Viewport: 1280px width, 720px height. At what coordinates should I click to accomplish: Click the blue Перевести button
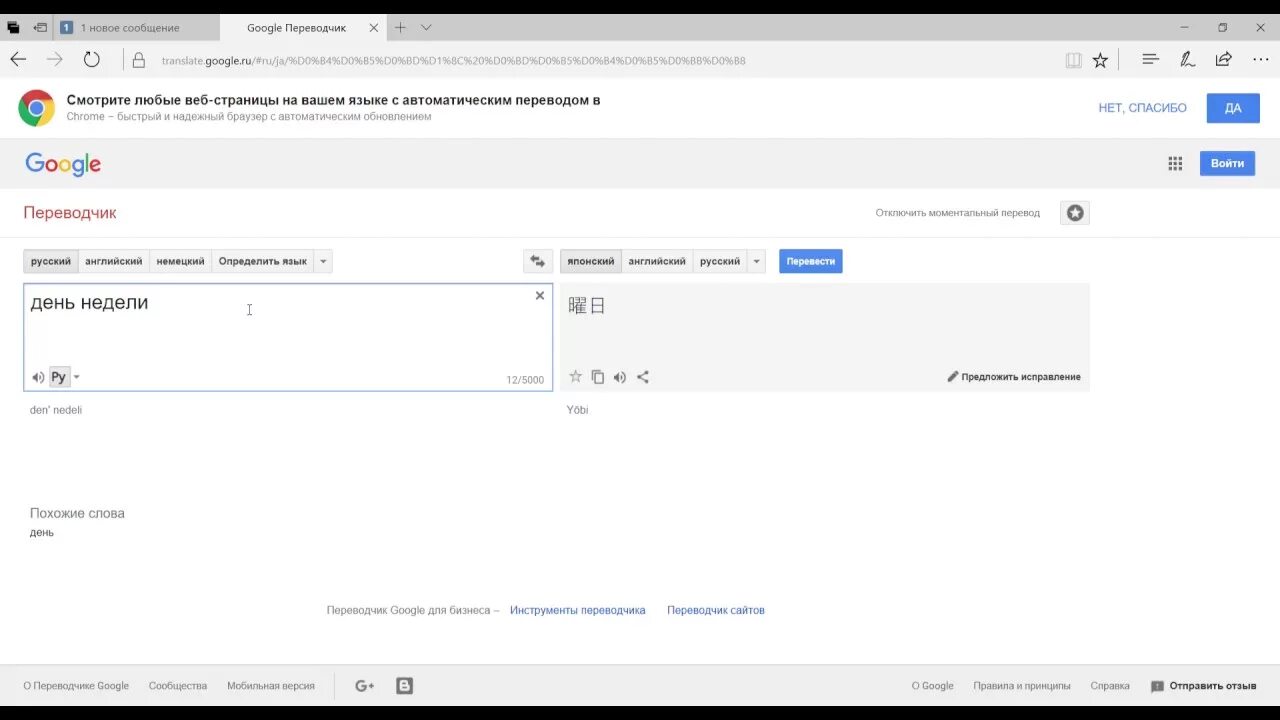pyautogui.click(x=811, y=261)
